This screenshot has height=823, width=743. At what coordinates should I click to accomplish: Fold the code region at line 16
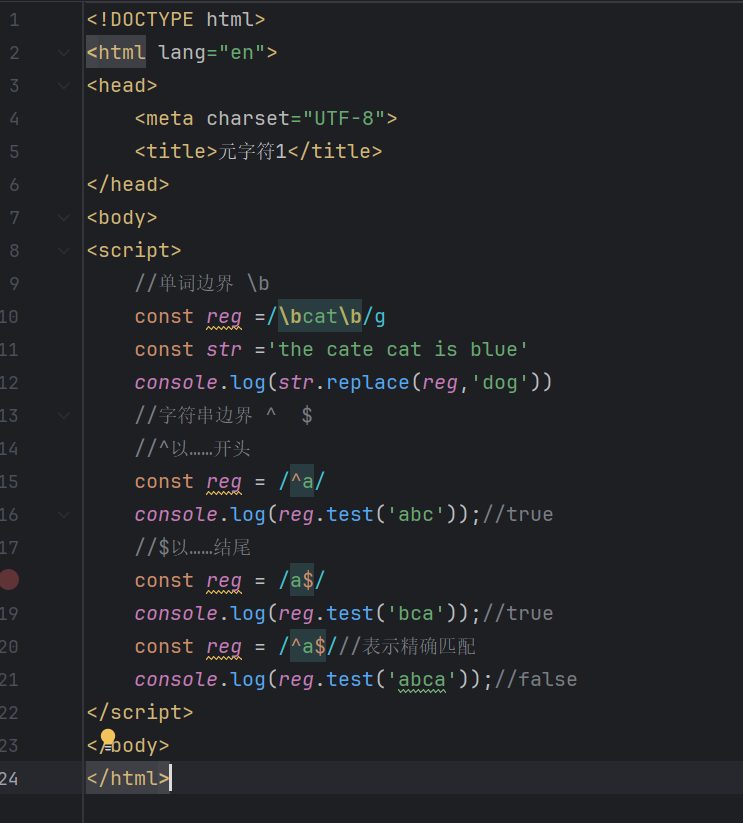click(x=63, y=514)
